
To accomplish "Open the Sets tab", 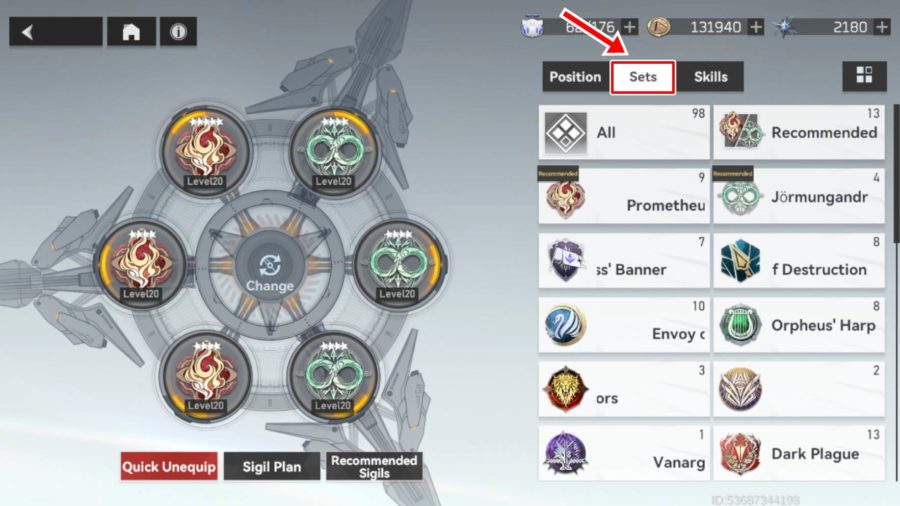I will 643,77.
